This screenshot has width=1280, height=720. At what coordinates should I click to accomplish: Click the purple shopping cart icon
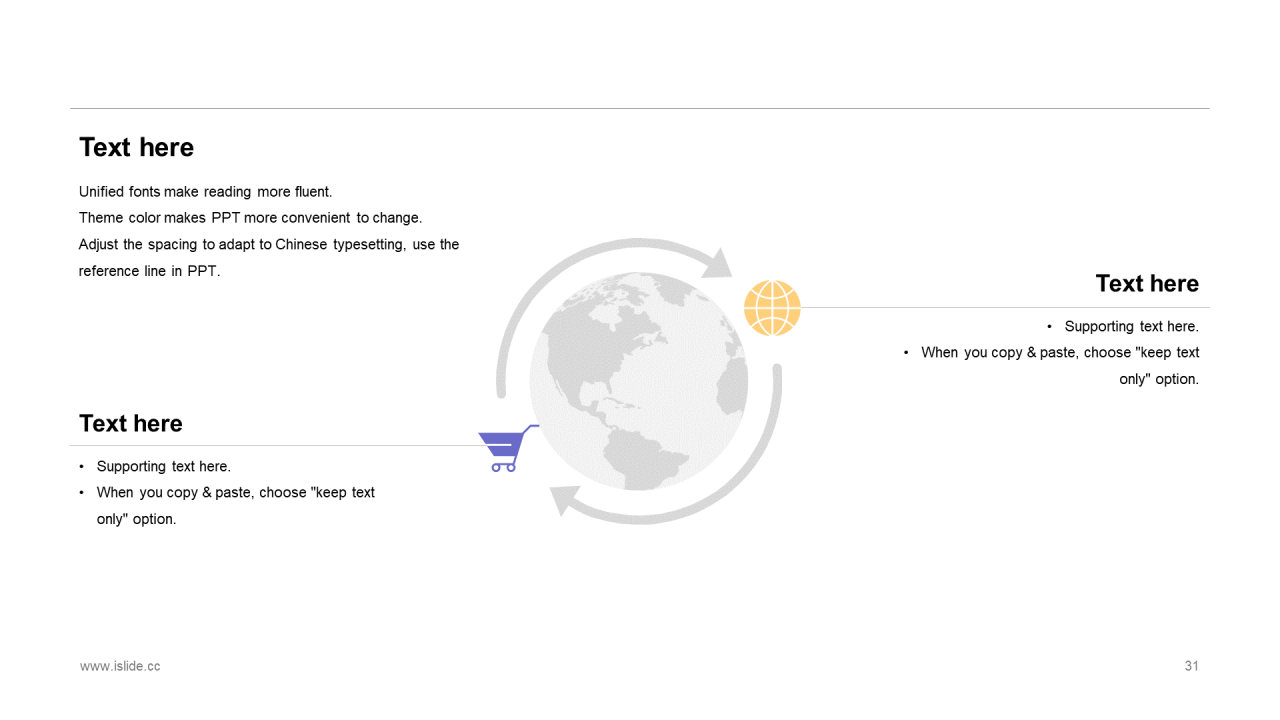508,448
